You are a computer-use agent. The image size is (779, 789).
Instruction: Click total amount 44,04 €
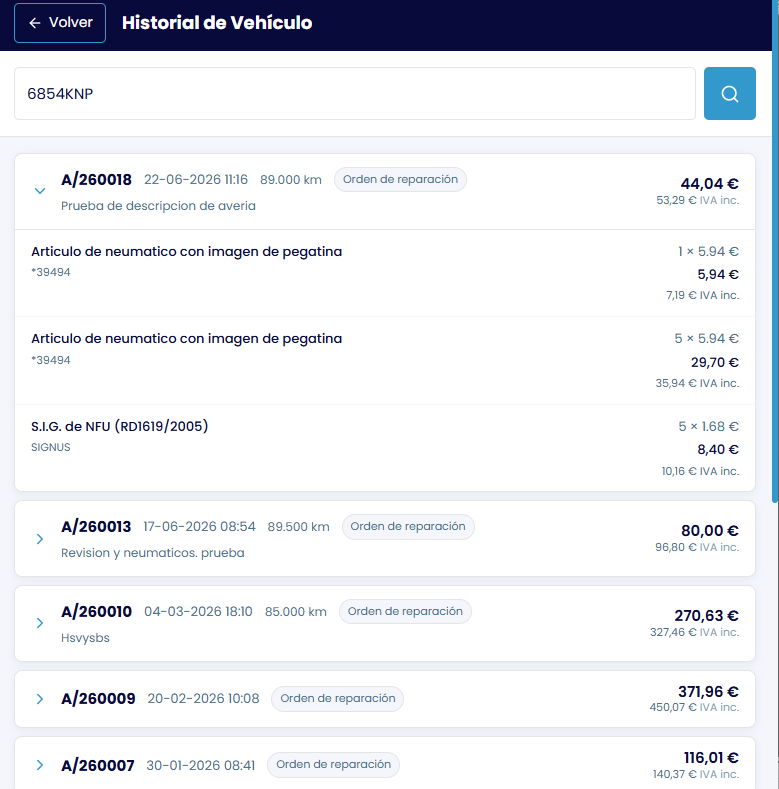710,184
